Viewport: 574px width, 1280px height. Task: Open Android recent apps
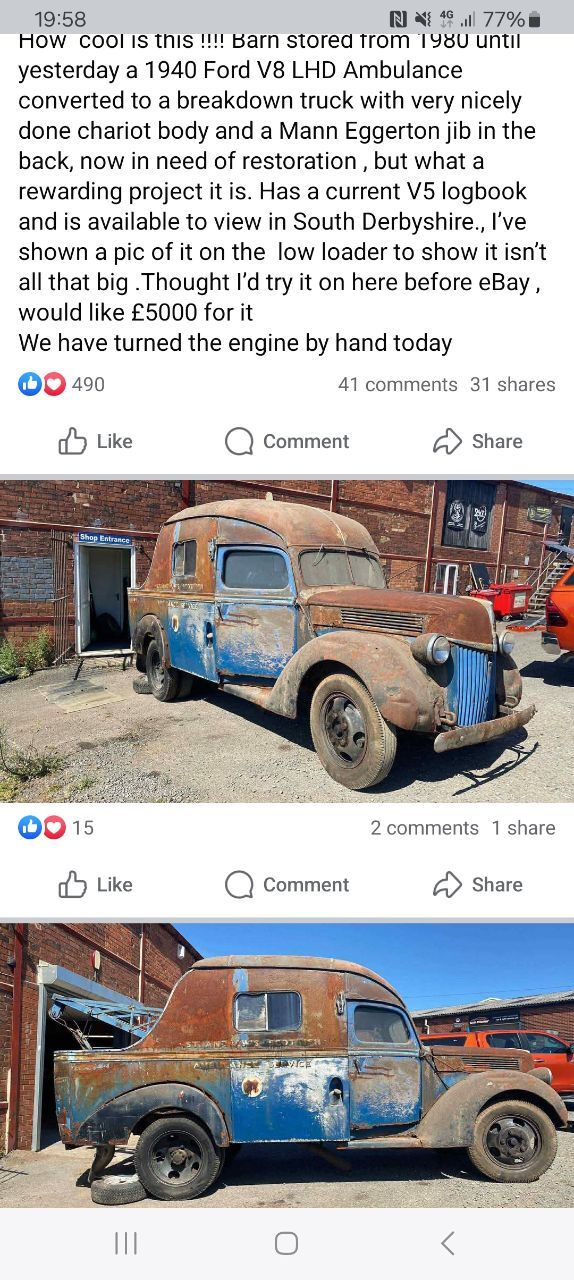click(126, 1243)
